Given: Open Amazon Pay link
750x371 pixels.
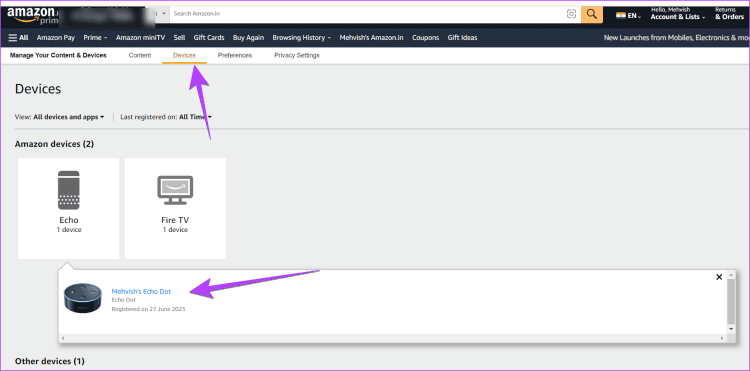Looking at the screenshot, I should click(x=55, y=38).
